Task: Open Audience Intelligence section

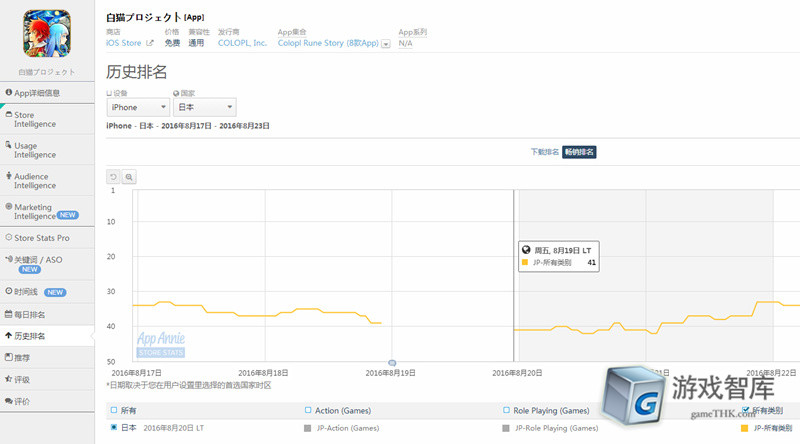Action: (47, 181)
